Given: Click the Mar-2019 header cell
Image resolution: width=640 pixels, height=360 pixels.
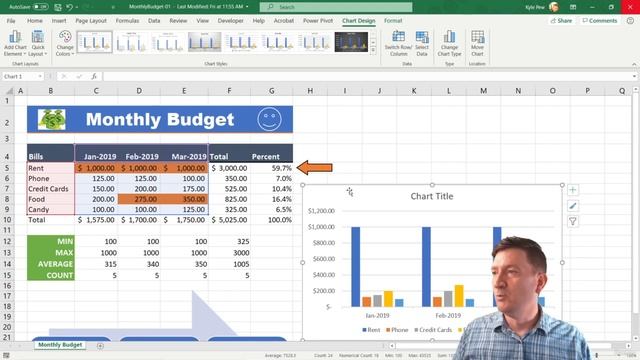Looking at the screenshot, I should 184,153.
